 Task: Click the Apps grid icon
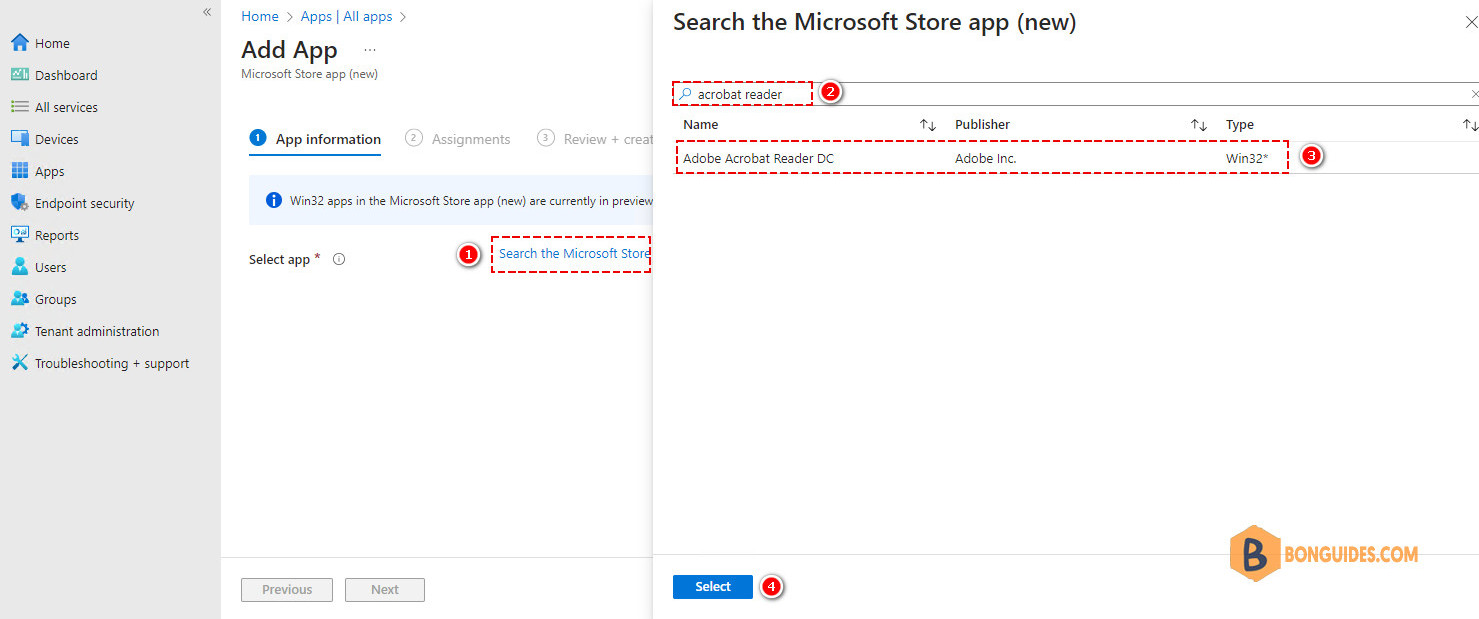(x=19, y=171)
